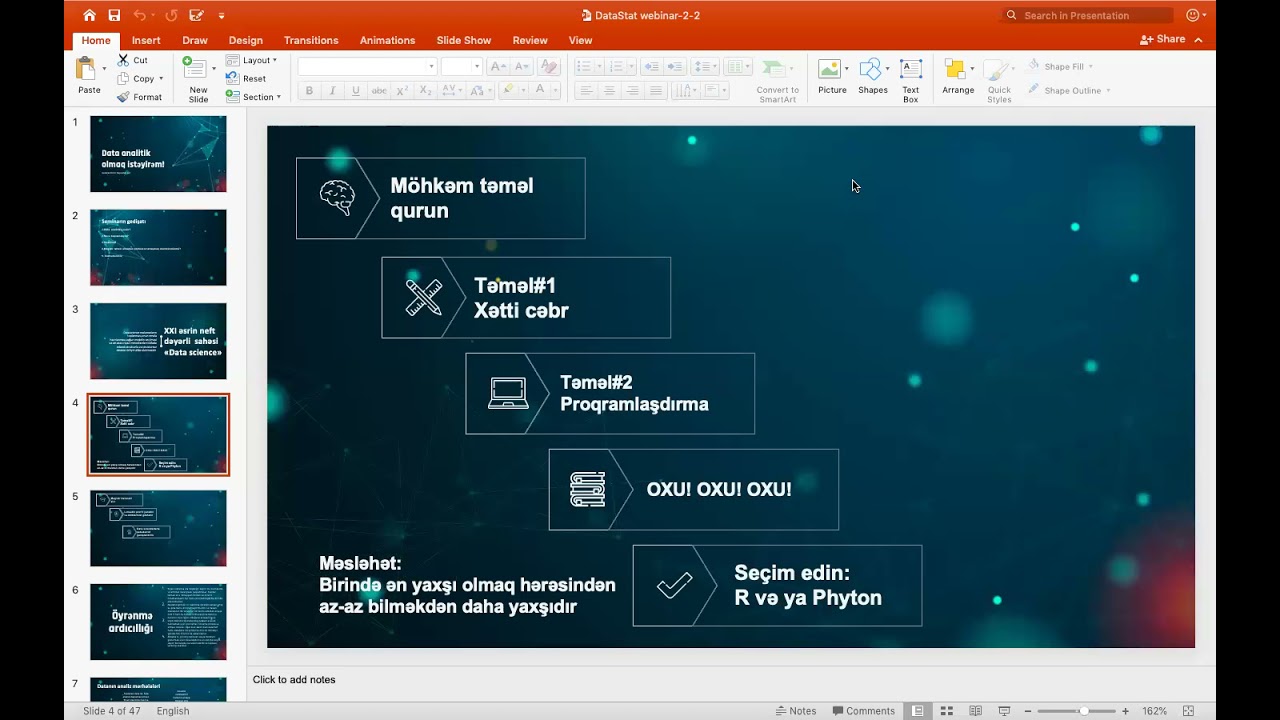Screen dimensions: 1280x720
Task: Click the Share button
Action: [x=1163, y=39]
